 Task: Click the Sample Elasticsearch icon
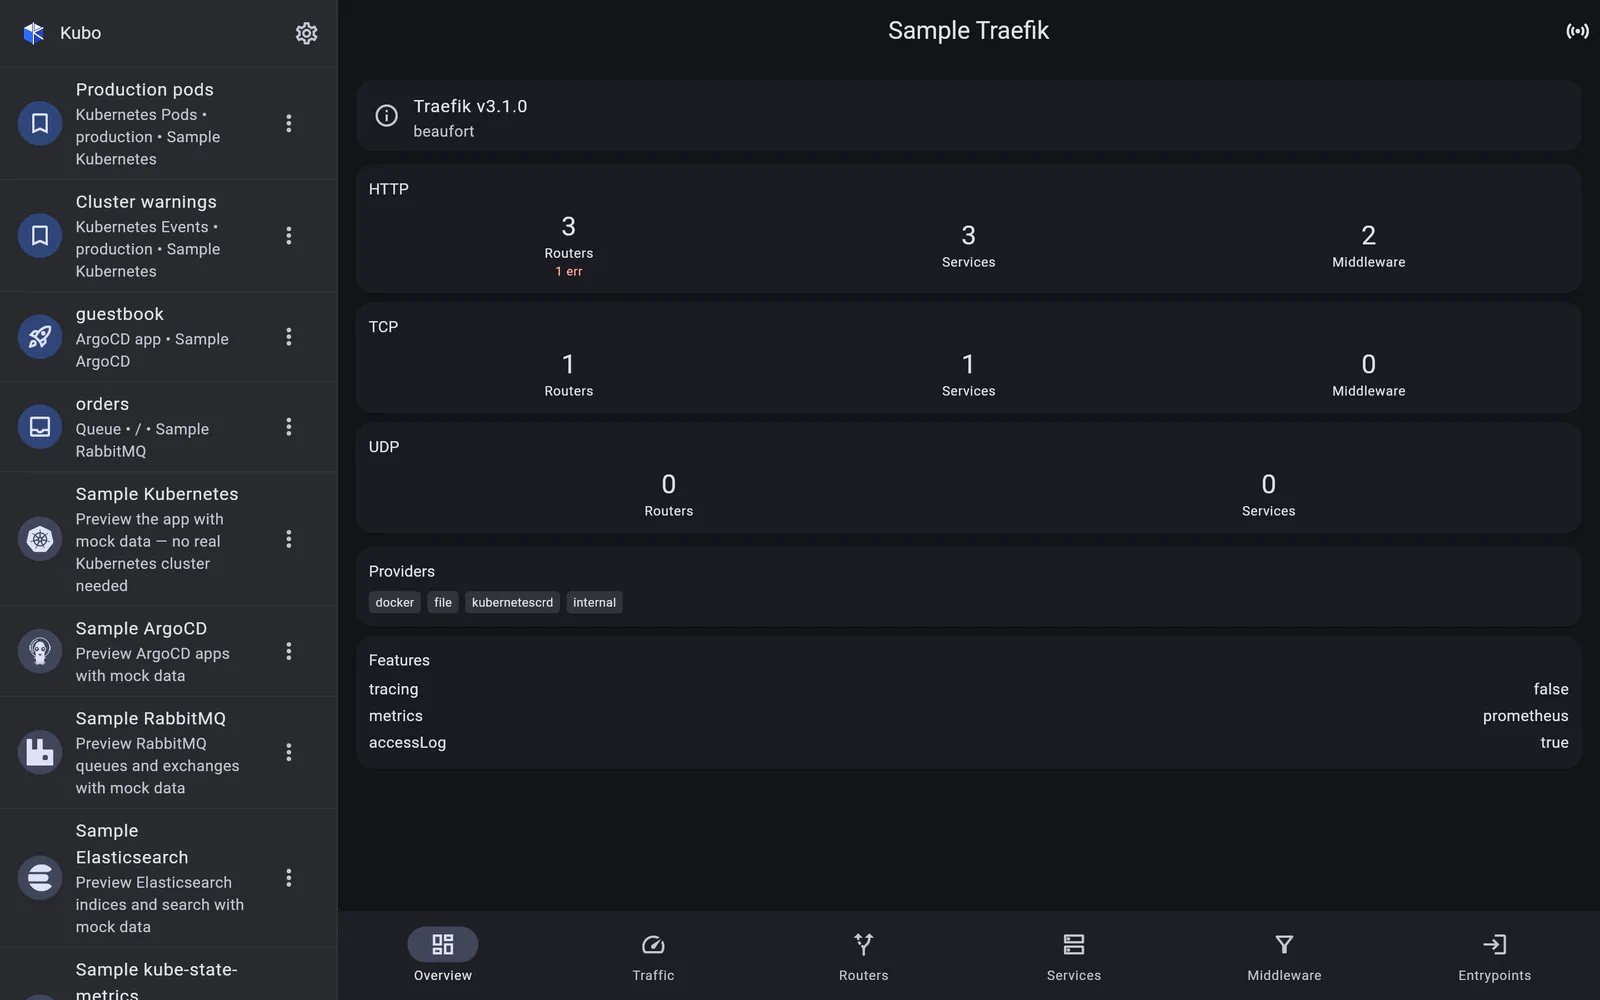pyautogui.click(x=40, y=878)
